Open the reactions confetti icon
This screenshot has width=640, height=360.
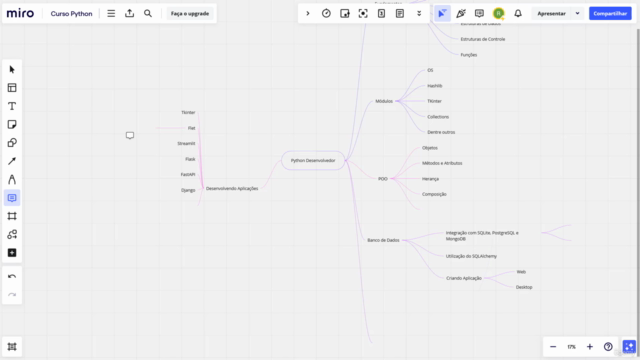coord(461,13)
